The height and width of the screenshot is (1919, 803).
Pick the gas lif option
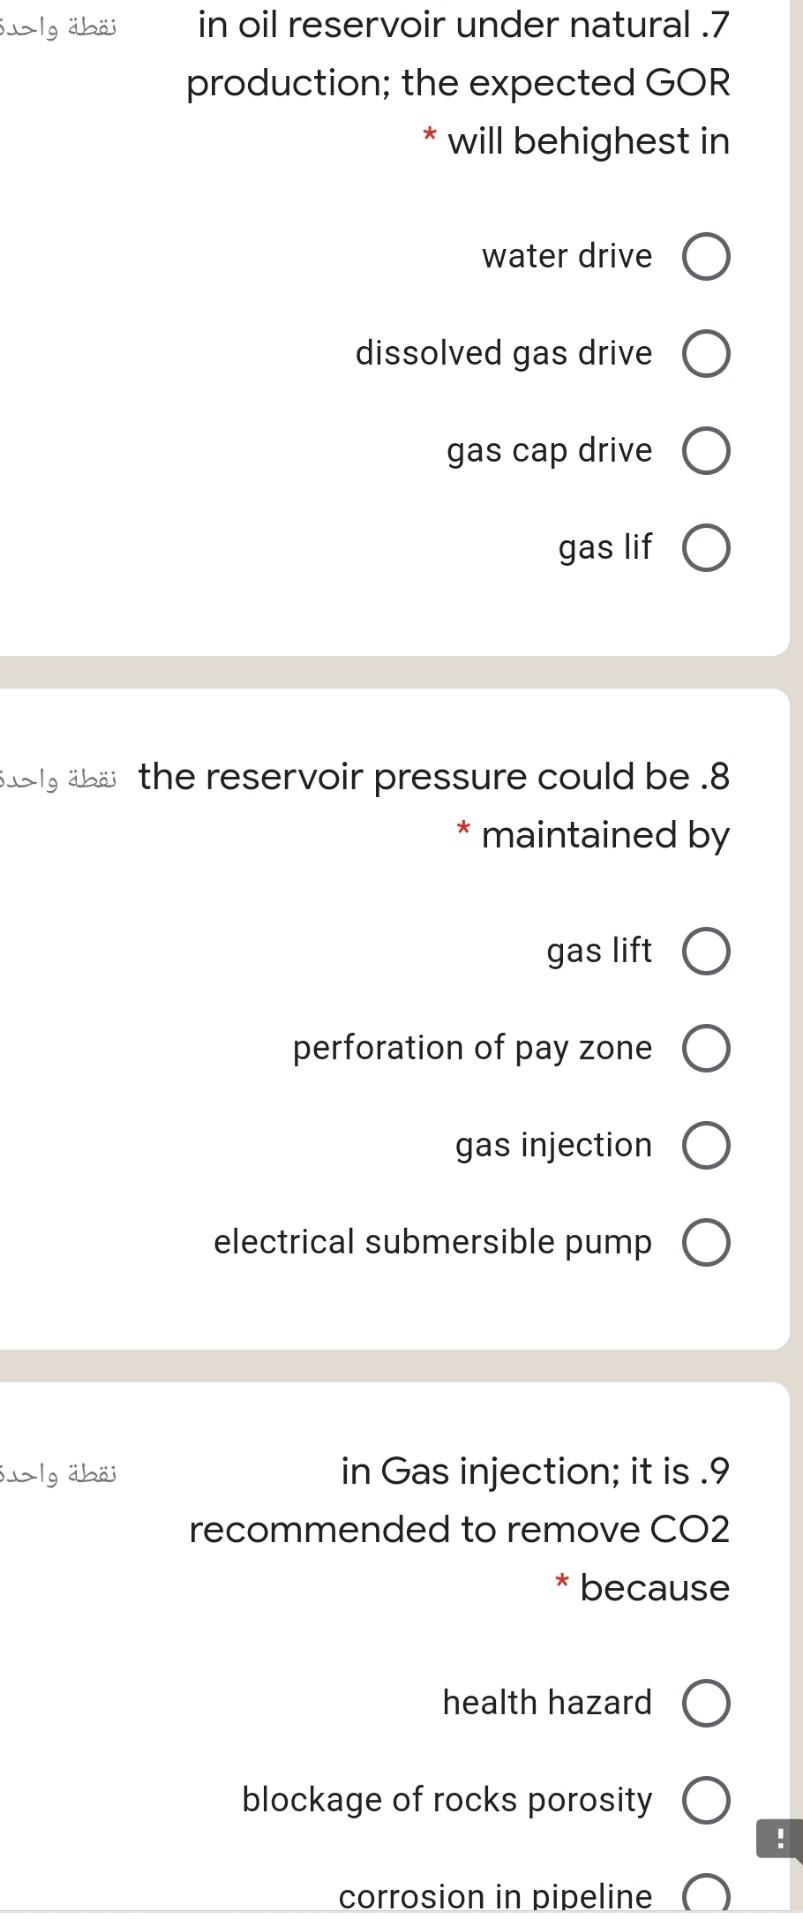[705, 547]
